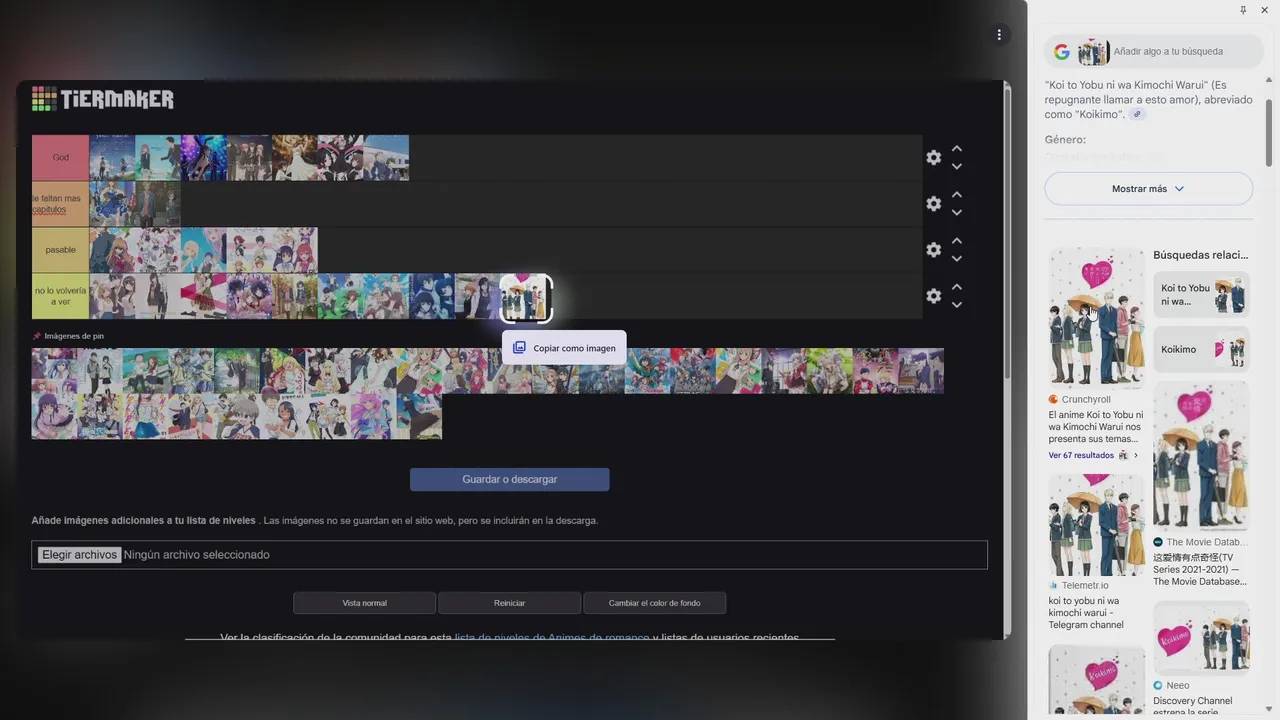
Task: Move the 'pasable' tier down
Action: [957, 258]
